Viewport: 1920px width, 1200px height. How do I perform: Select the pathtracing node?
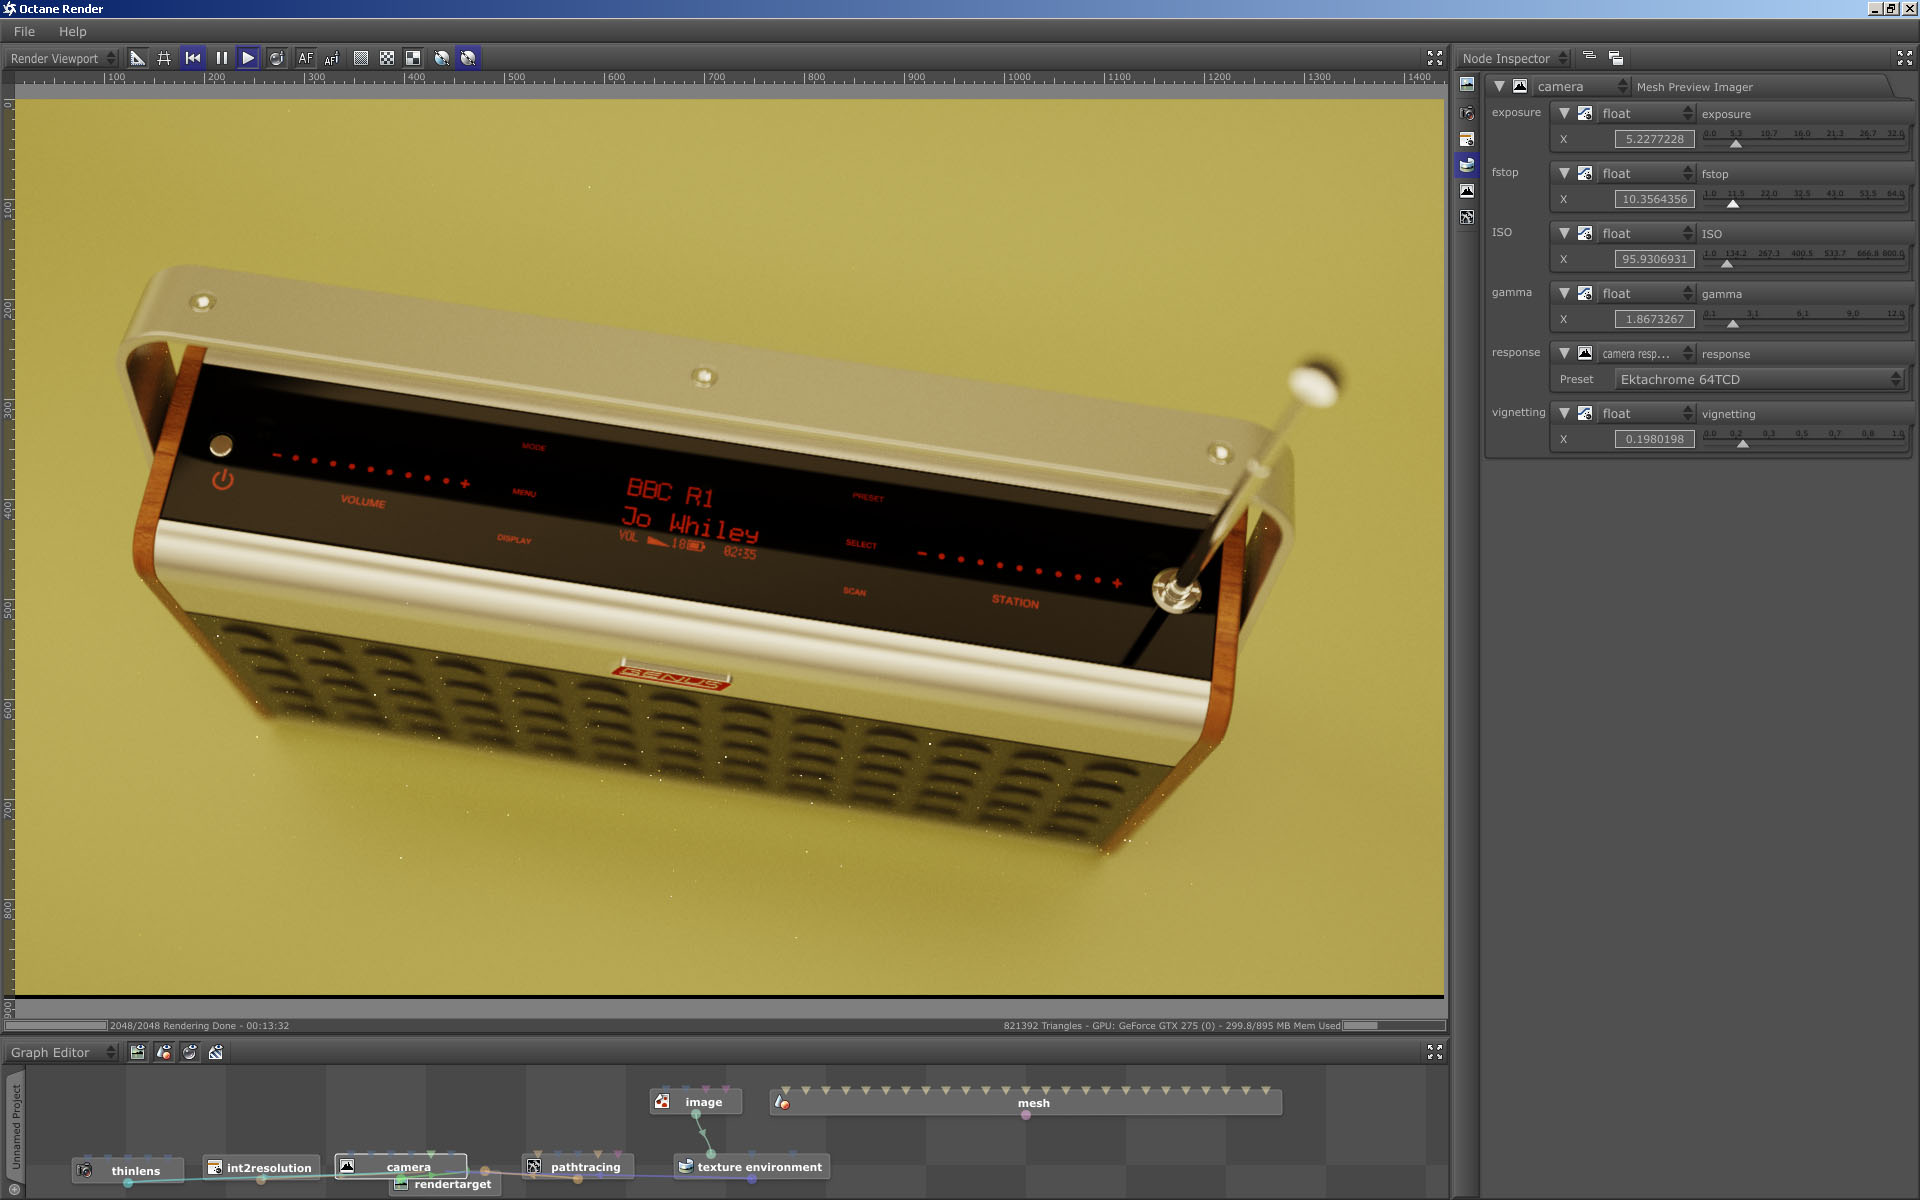585,1167
